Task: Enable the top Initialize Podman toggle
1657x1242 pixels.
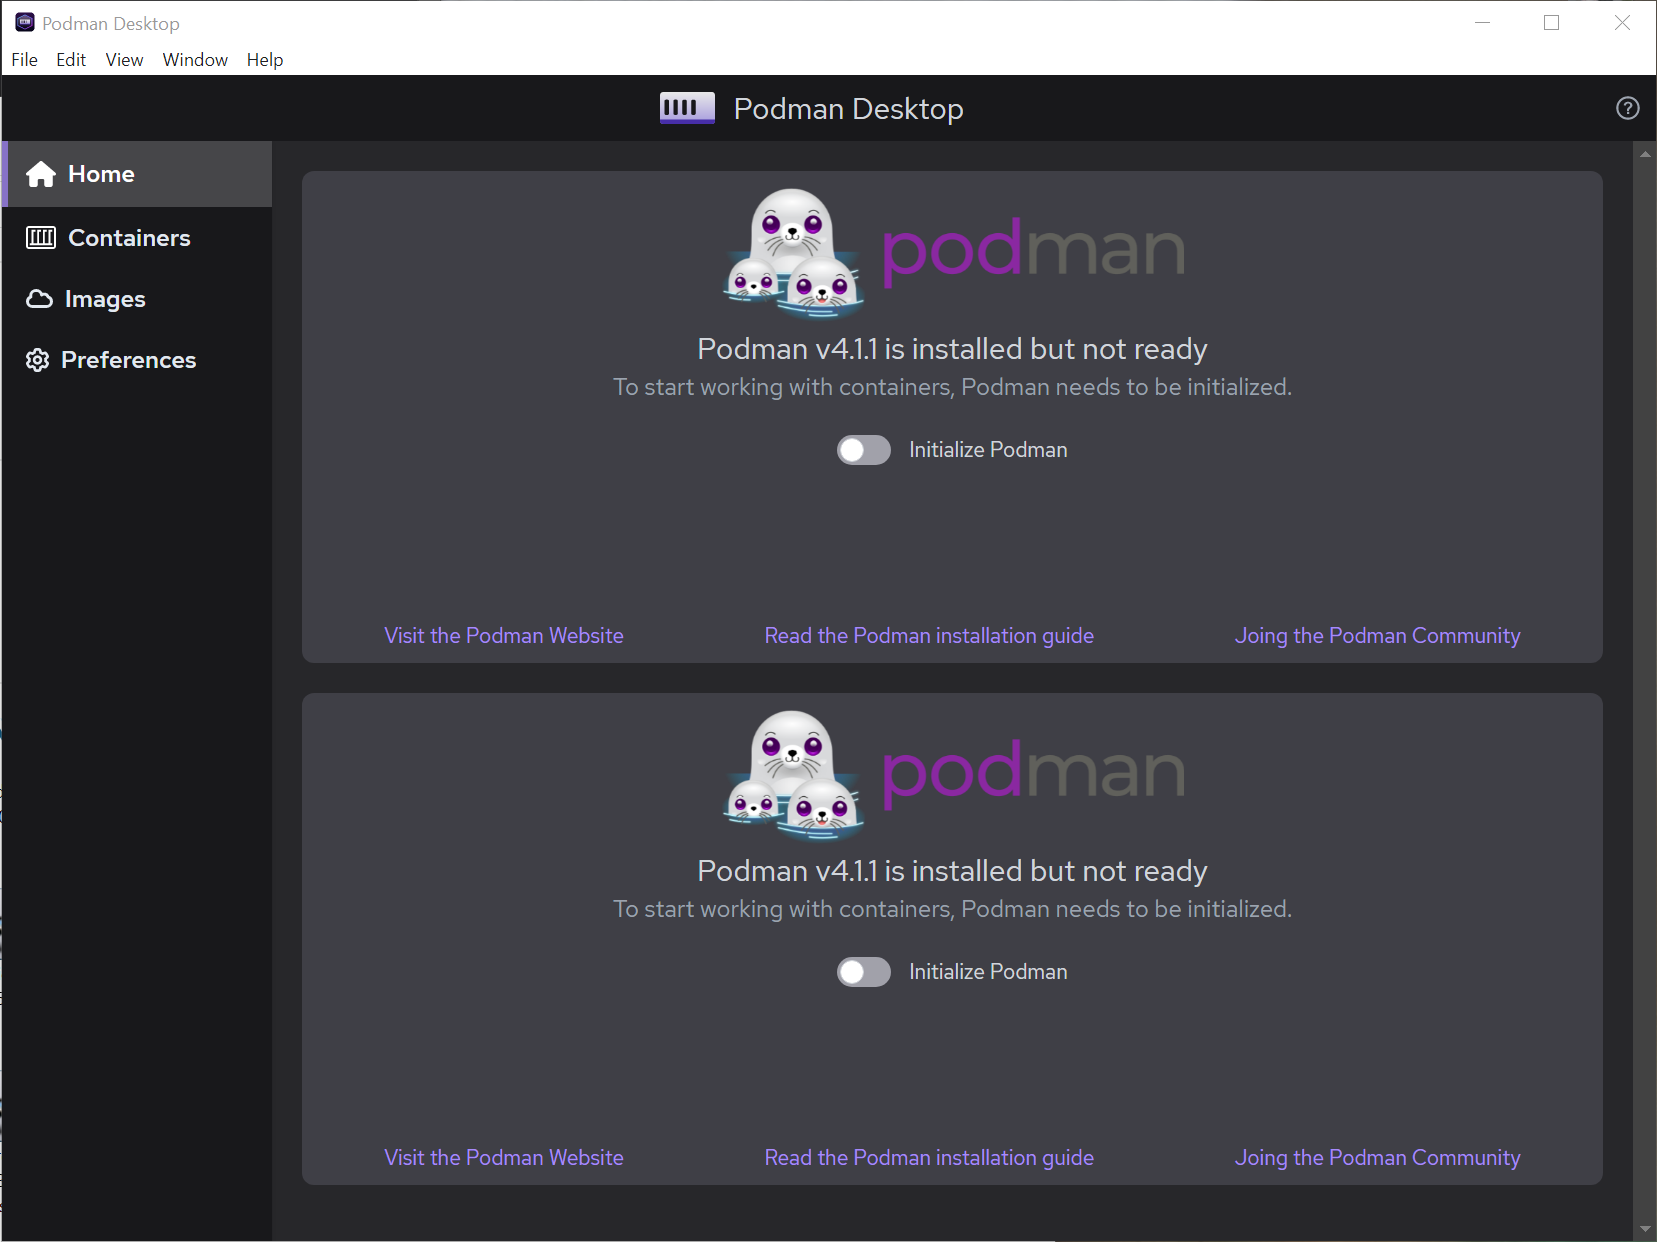Action: 862,450
